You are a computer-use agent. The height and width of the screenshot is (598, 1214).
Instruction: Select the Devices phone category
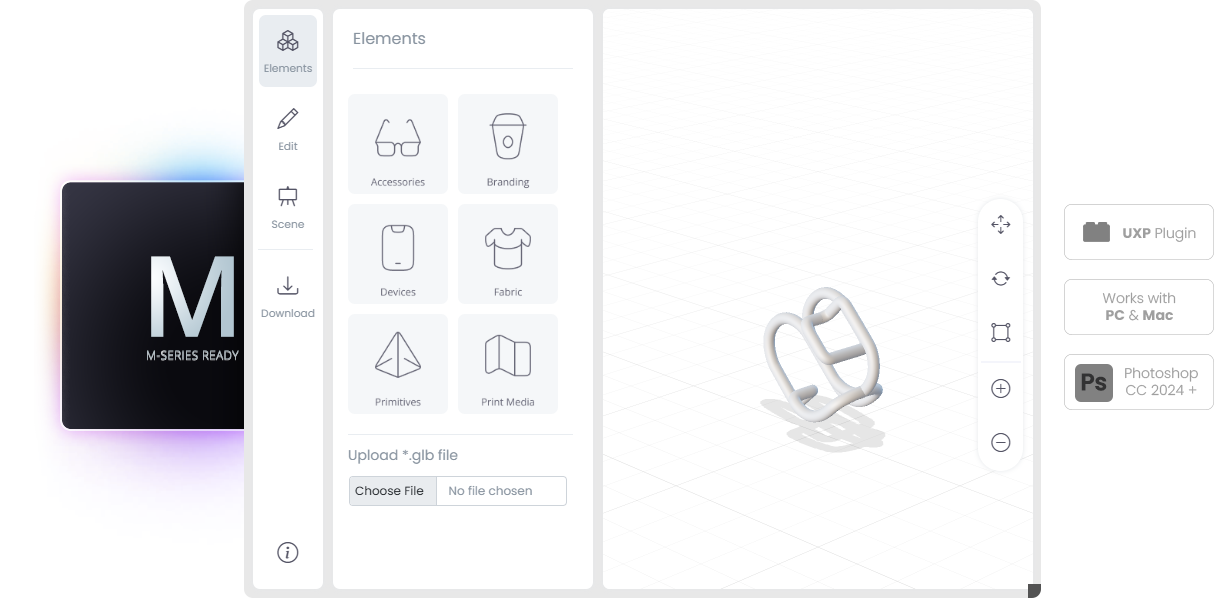[398, 254]
